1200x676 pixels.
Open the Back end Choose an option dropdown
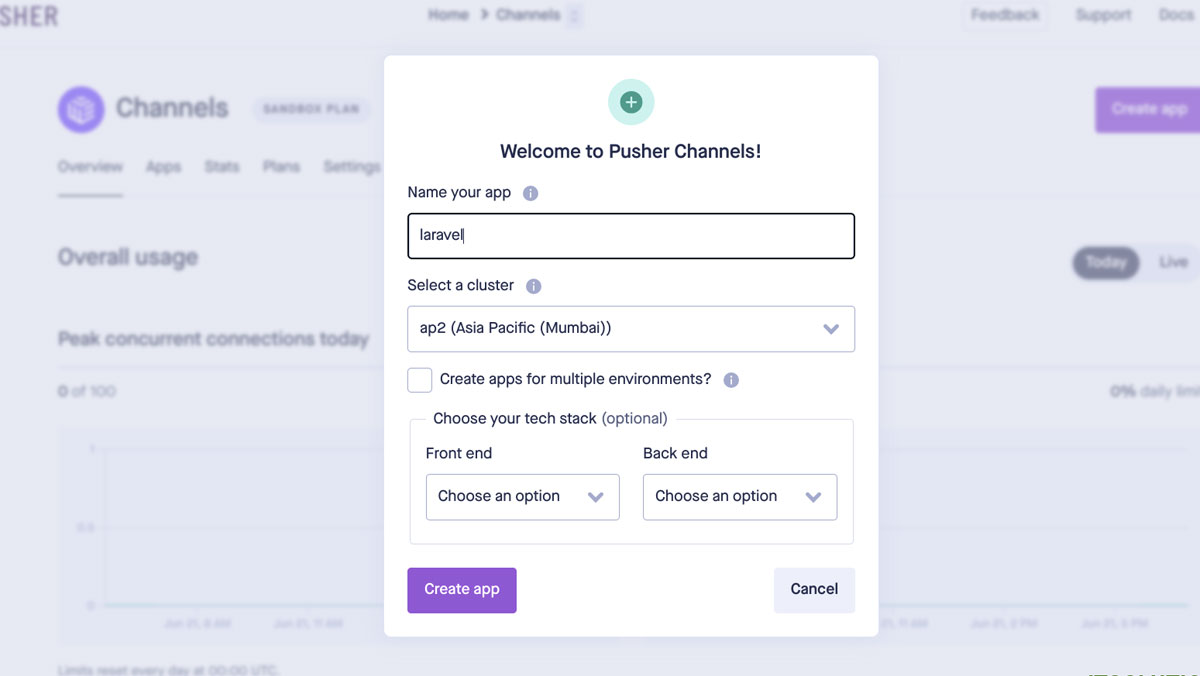point(740,497)
